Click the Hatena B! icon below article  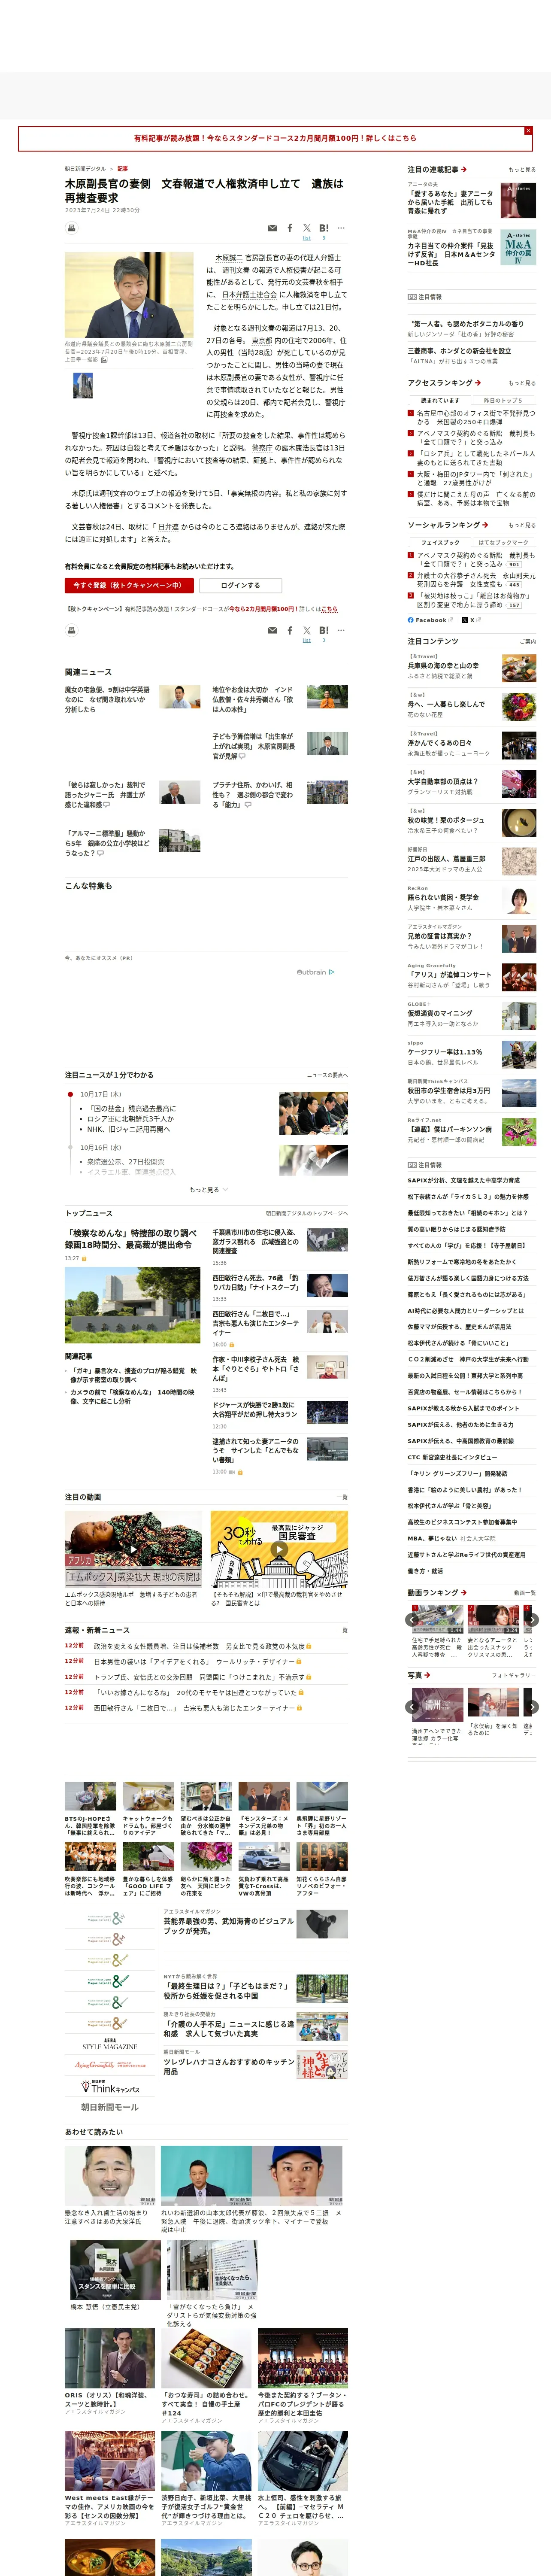click(x=324, y=630)
